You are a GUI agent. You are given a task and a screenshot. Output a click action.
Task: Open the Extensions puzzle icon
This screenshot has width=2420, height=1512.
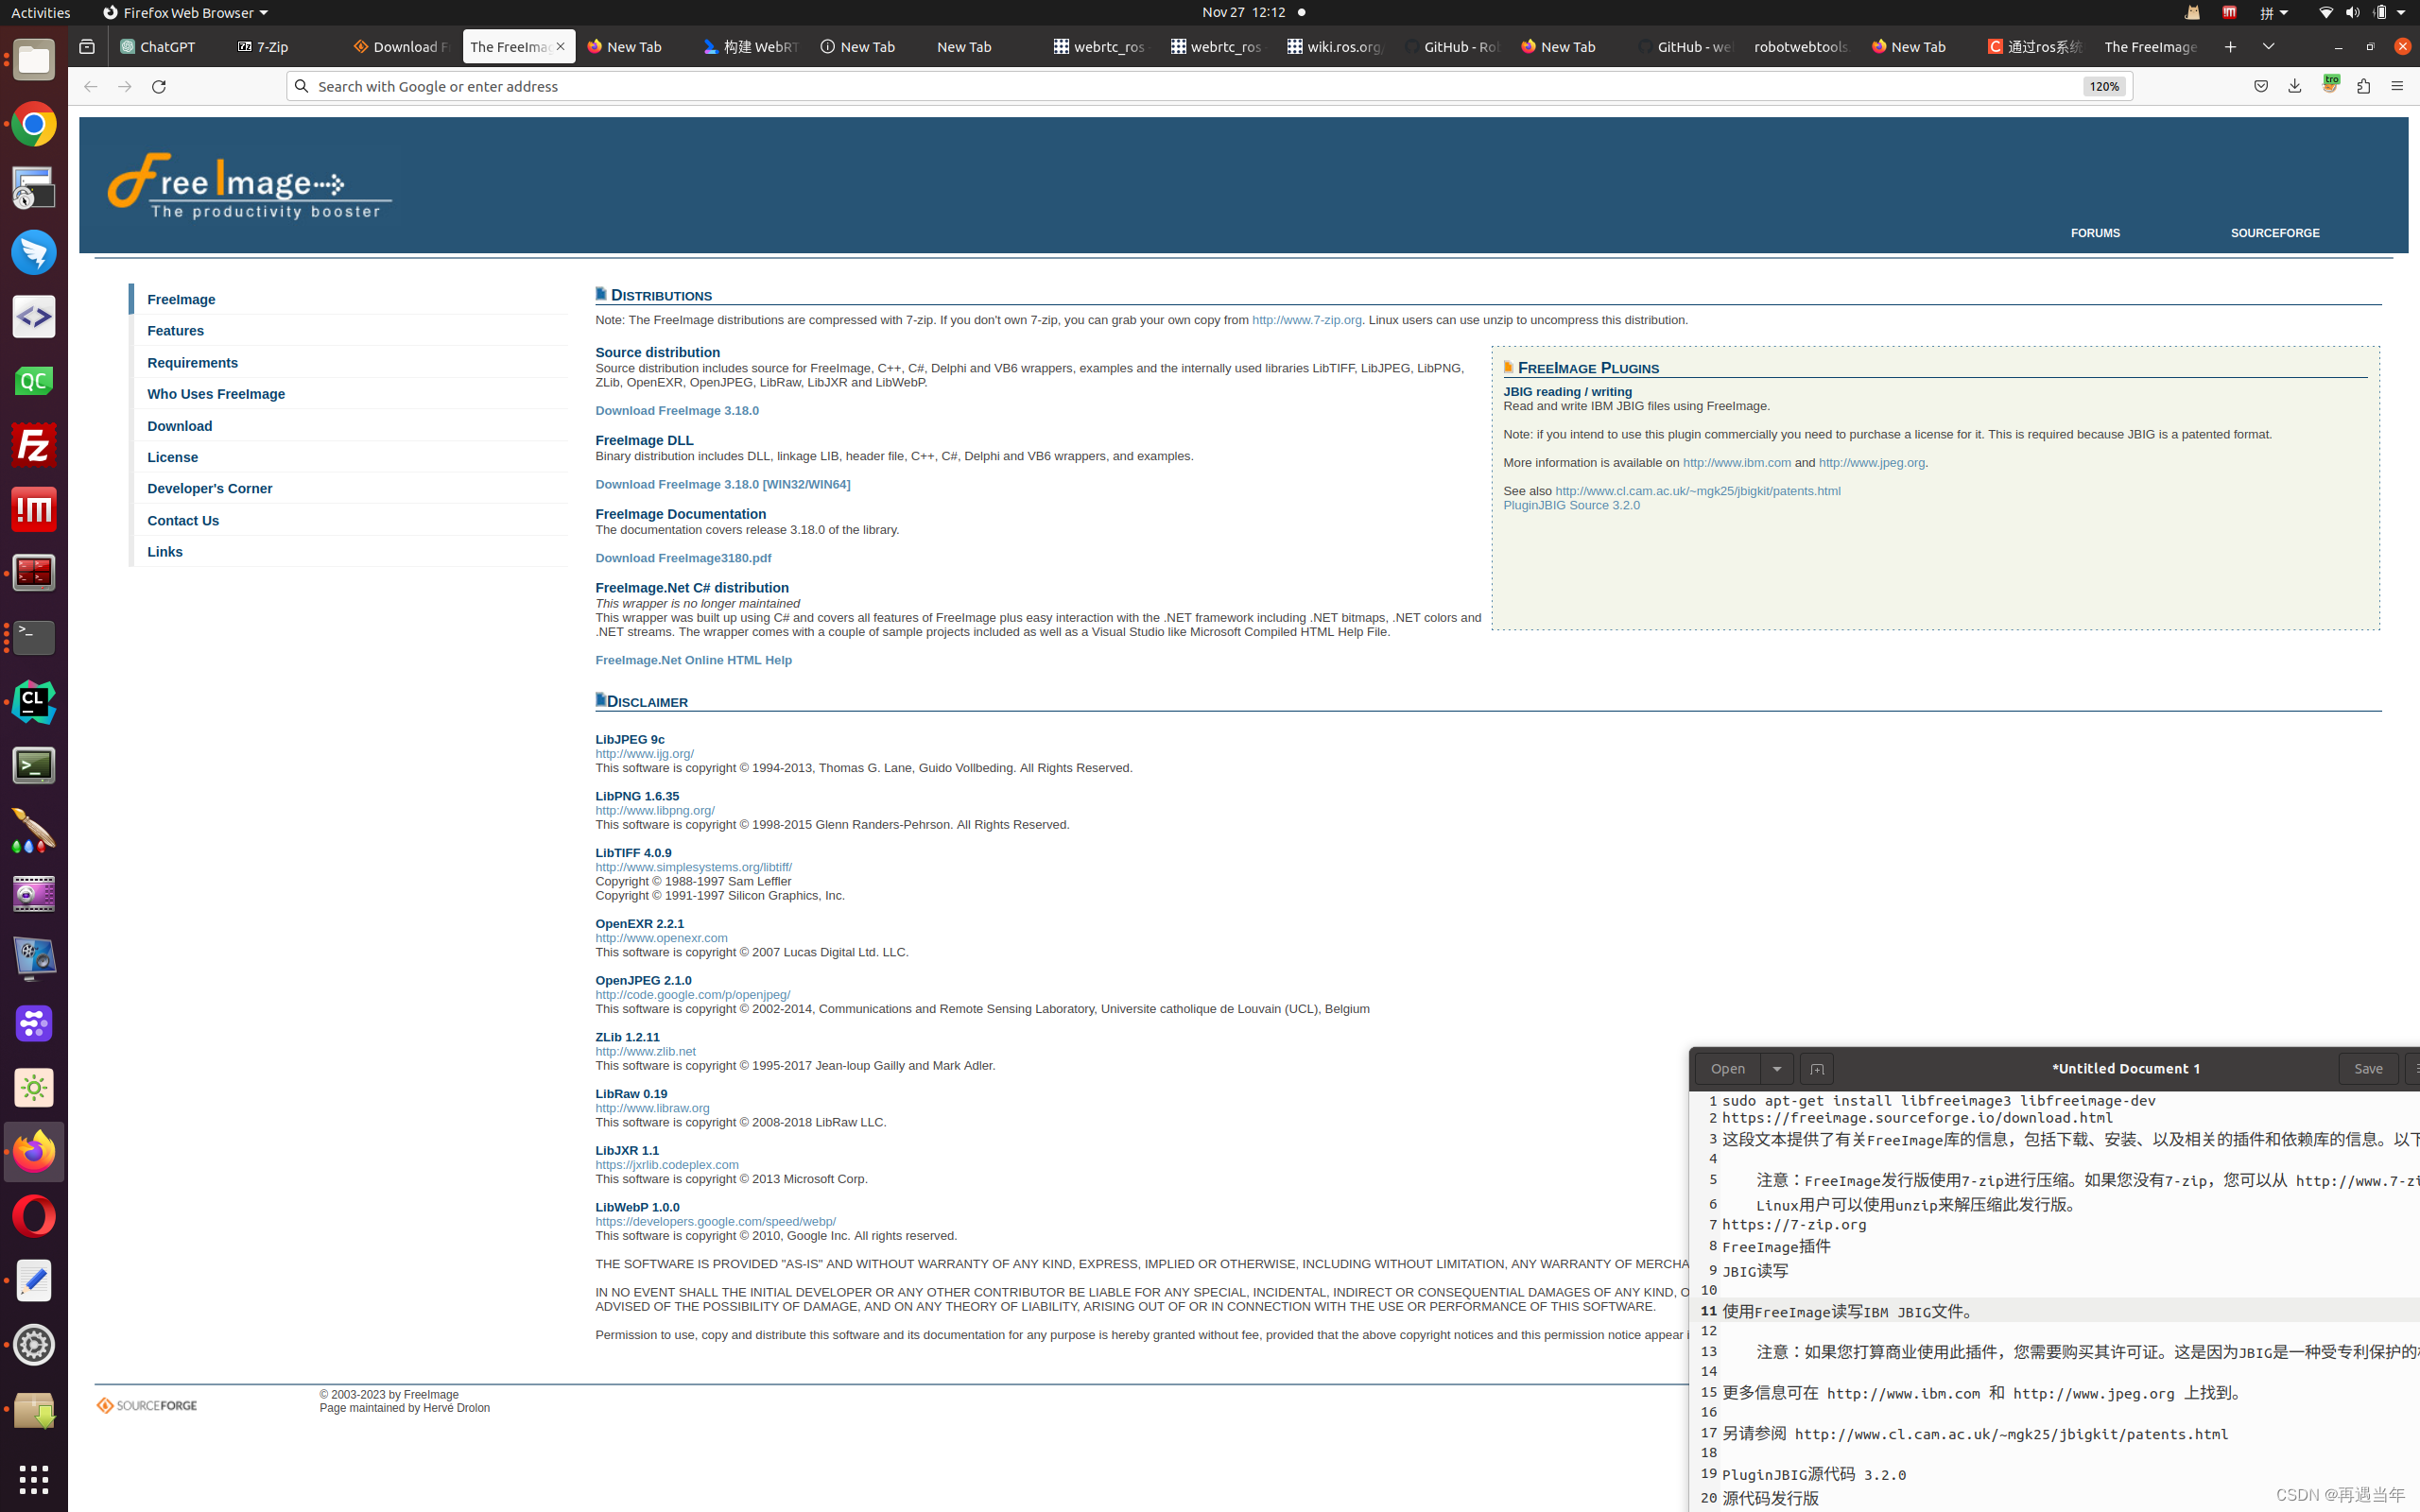[2363, 87]
